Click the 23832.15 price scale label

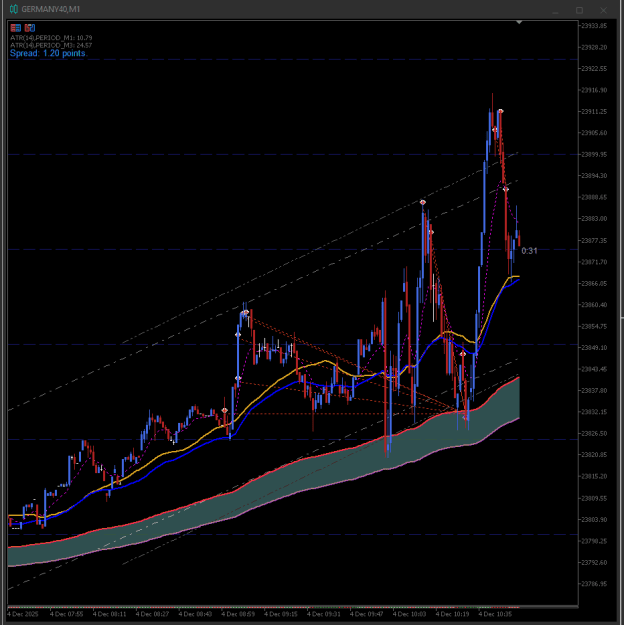tap(594, 412)
